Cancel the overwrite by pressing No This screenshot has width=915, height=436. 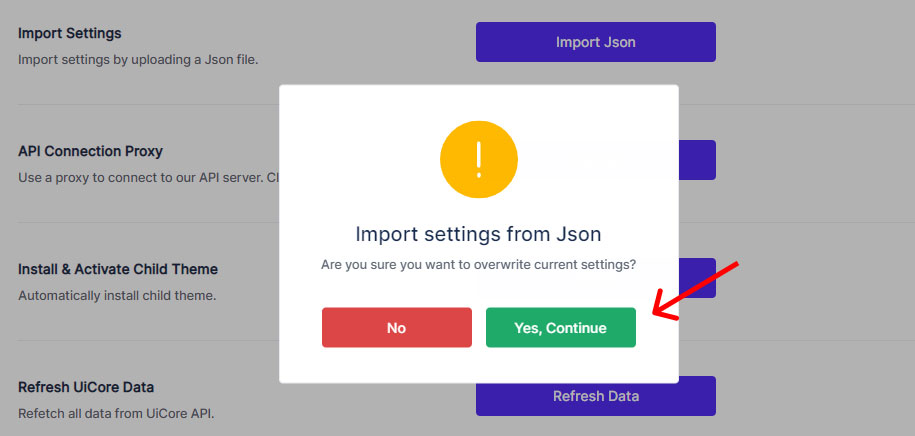396,327
